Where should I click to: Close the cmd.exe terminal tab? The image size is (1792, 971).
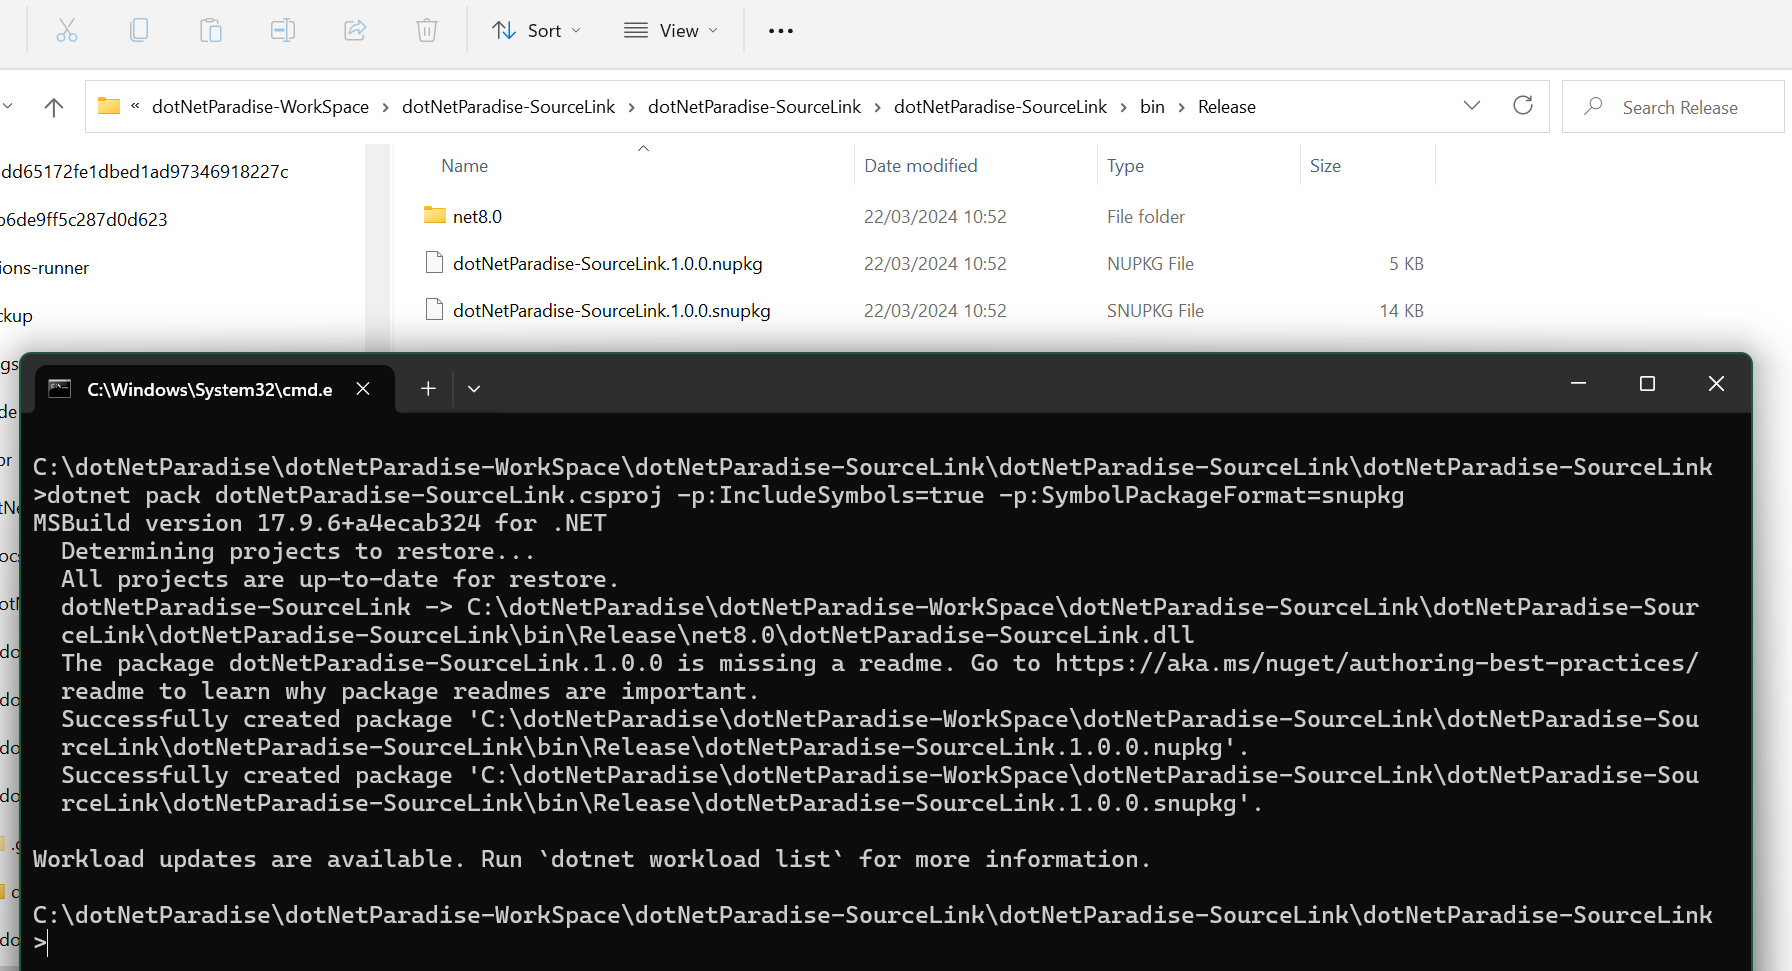click(x=363, y=388)
